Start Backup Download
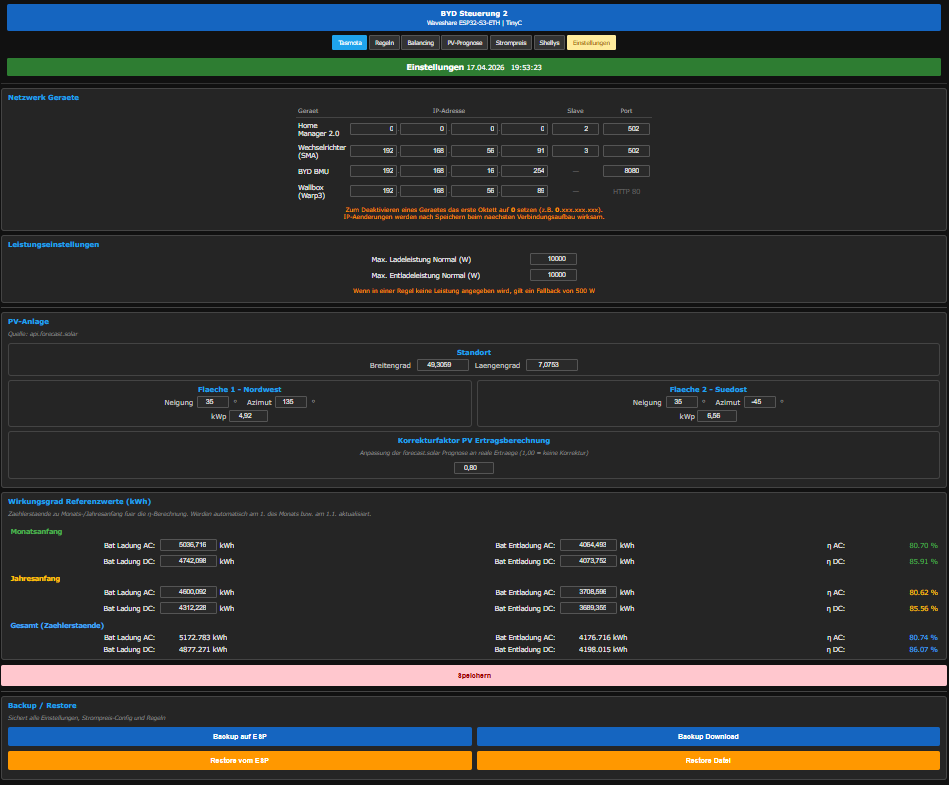This screenshot has height=785, width=949. 708,737
